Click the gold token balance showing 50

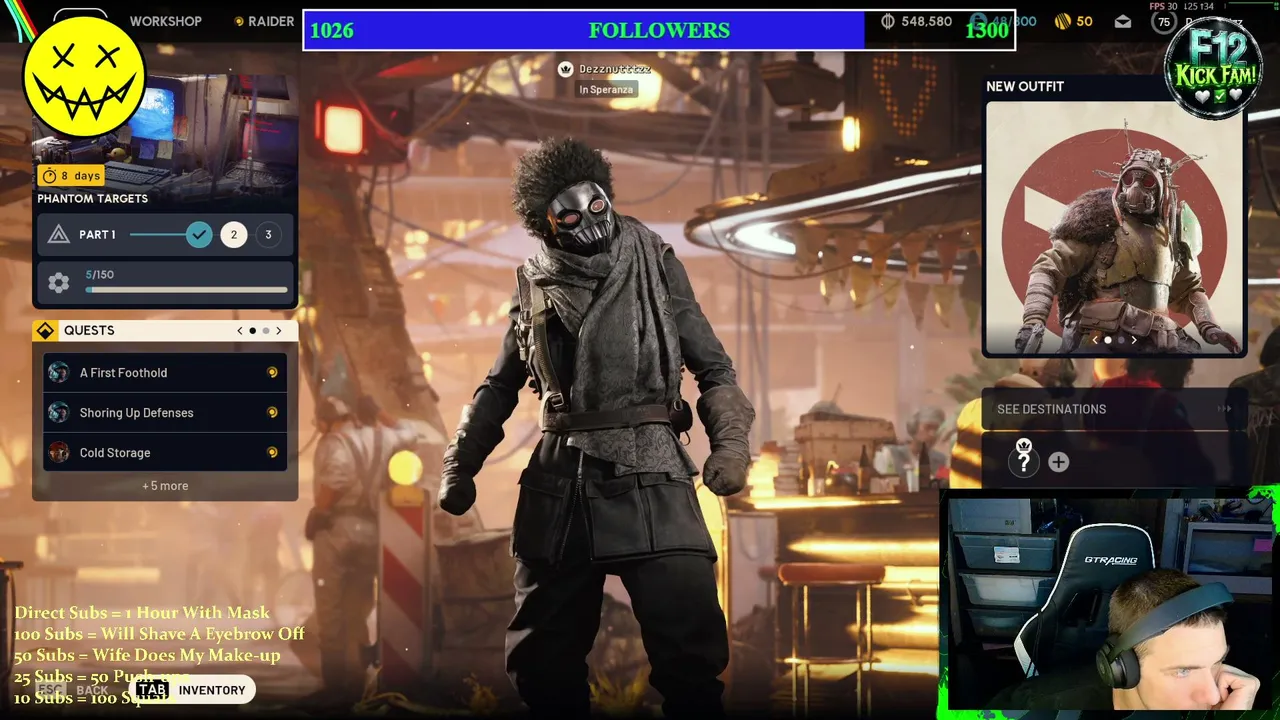[x=1074, y=21]
